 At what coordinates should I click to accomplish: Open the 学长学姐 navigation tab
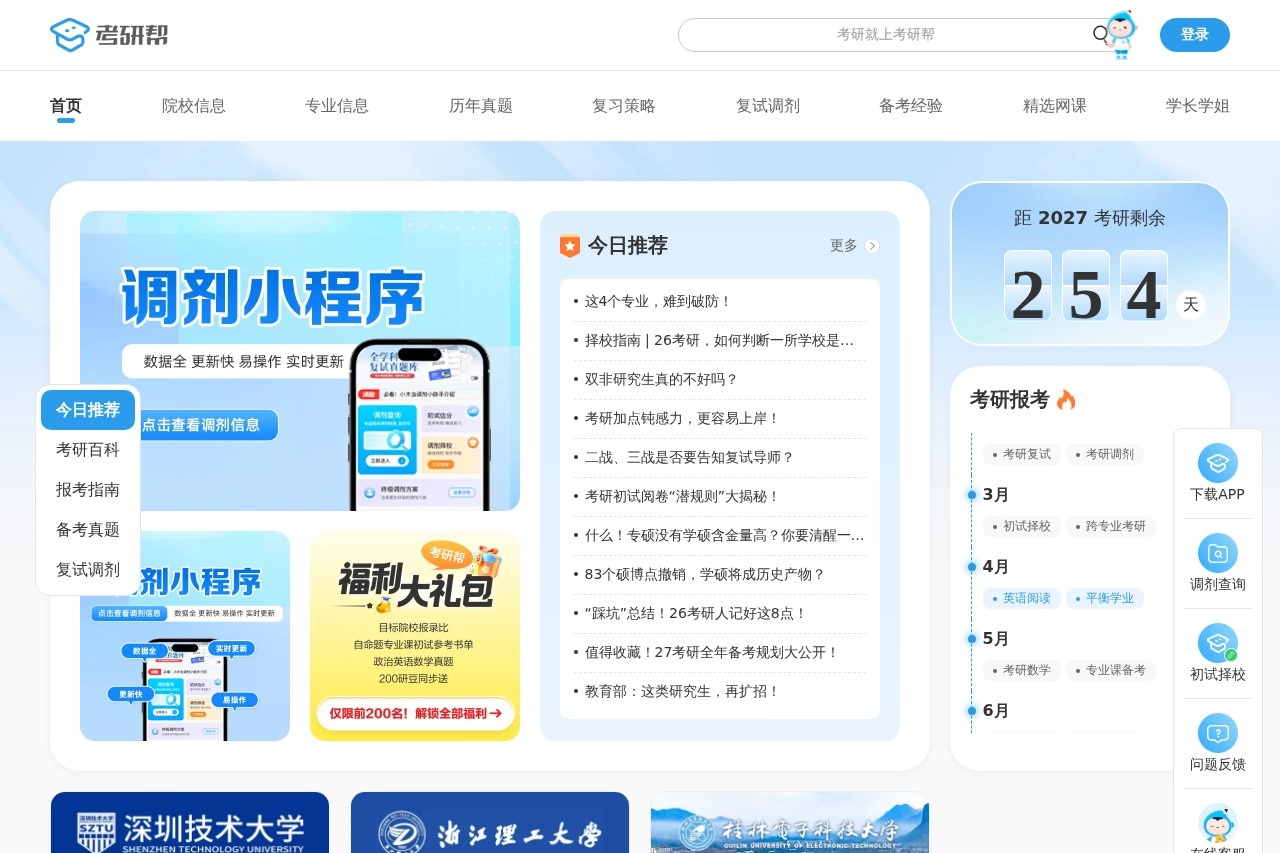click(x=1198, y=106)
